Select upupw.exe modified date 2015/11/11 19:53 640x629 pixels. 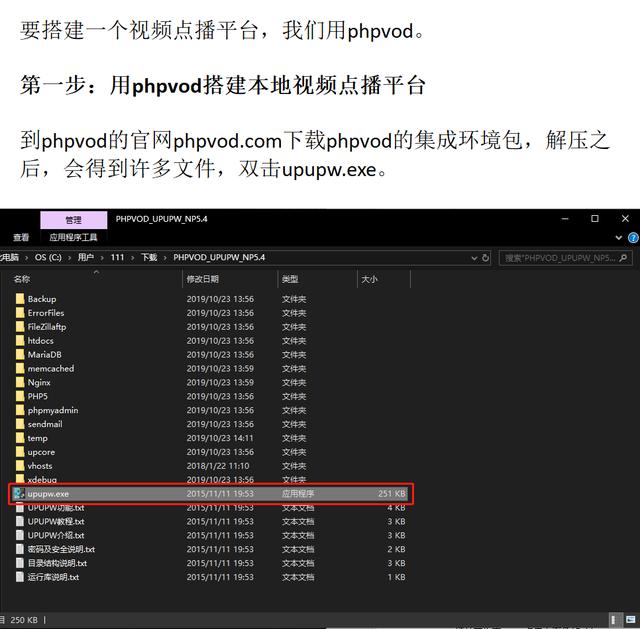tap(220, 493)
